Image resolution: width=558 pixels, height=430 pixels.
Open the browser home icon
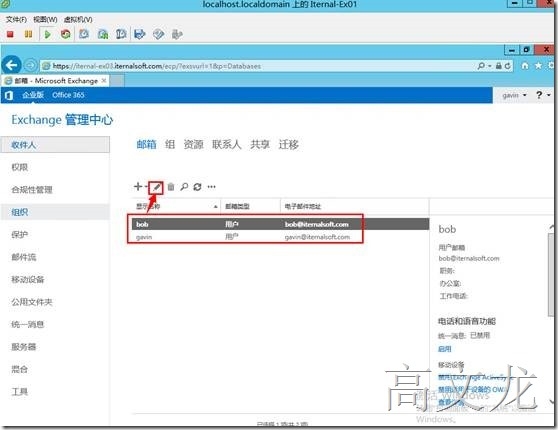click(x=525, y=66)
